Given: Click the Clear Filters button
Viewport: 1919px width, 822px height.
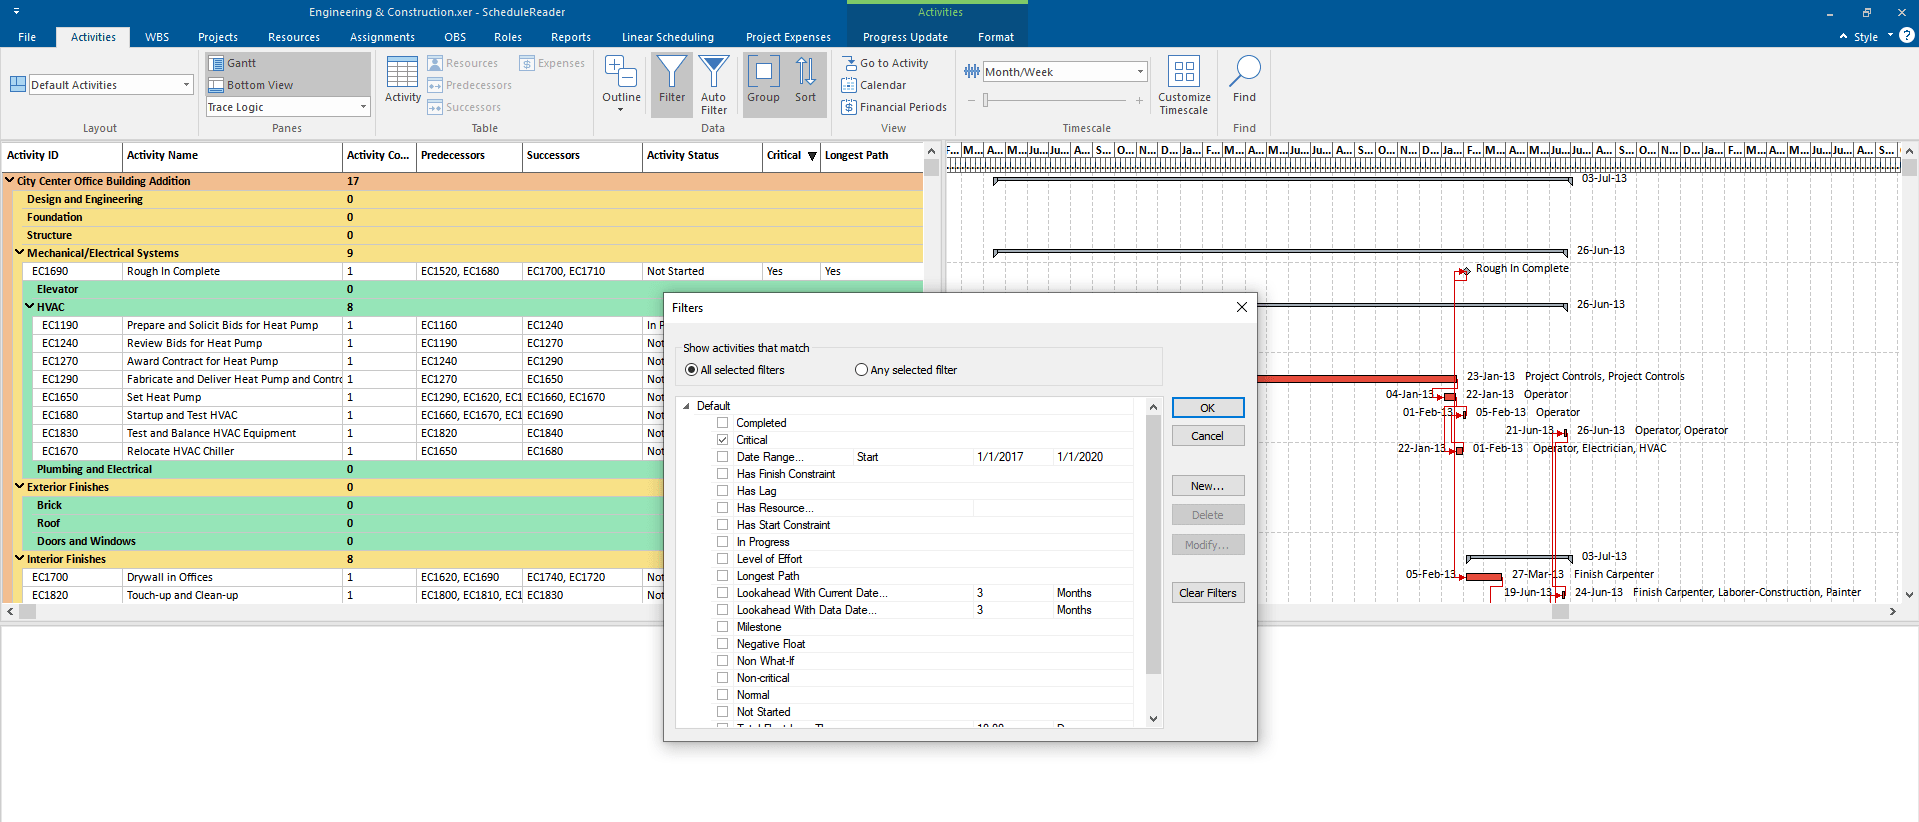Looking at the screenshot, I should click(1208, 593).
